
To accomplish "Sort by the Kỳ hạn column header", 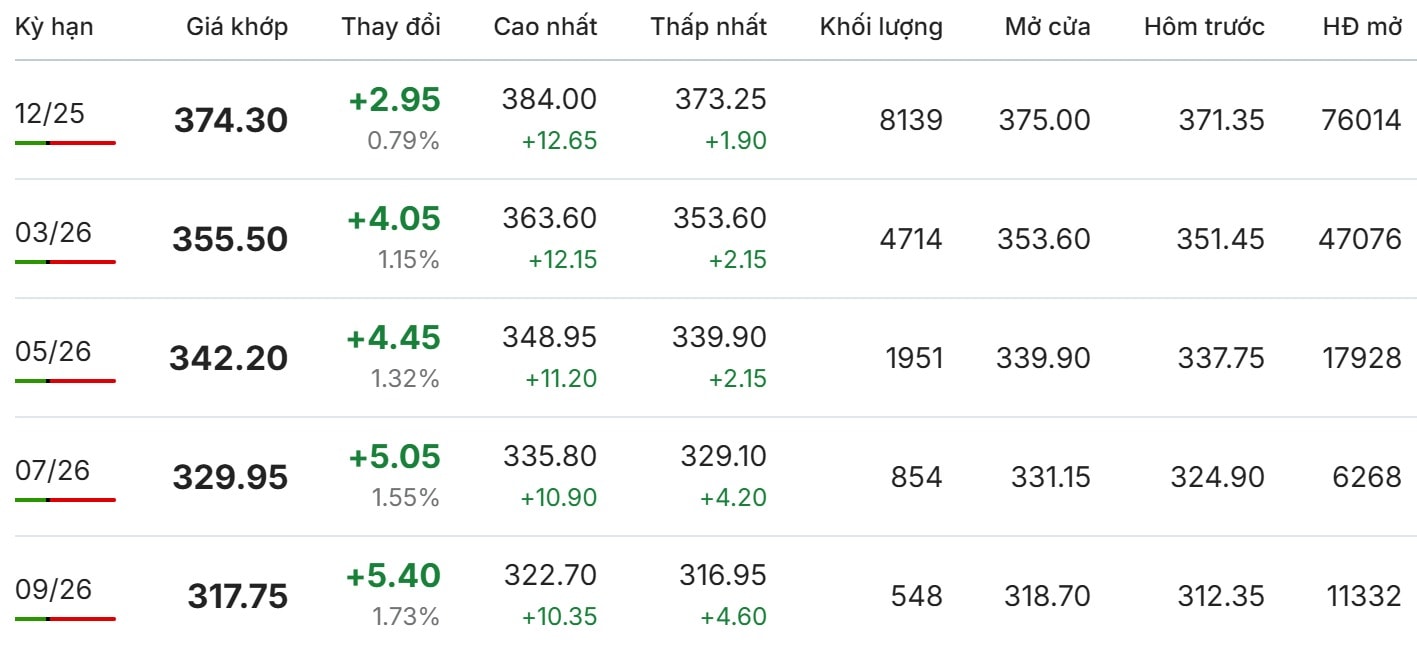I will (x=54, y=27).
